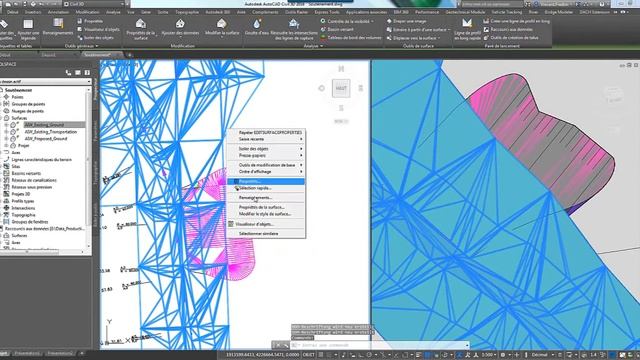Click the help icon in the toolspace header

point(87,73)
